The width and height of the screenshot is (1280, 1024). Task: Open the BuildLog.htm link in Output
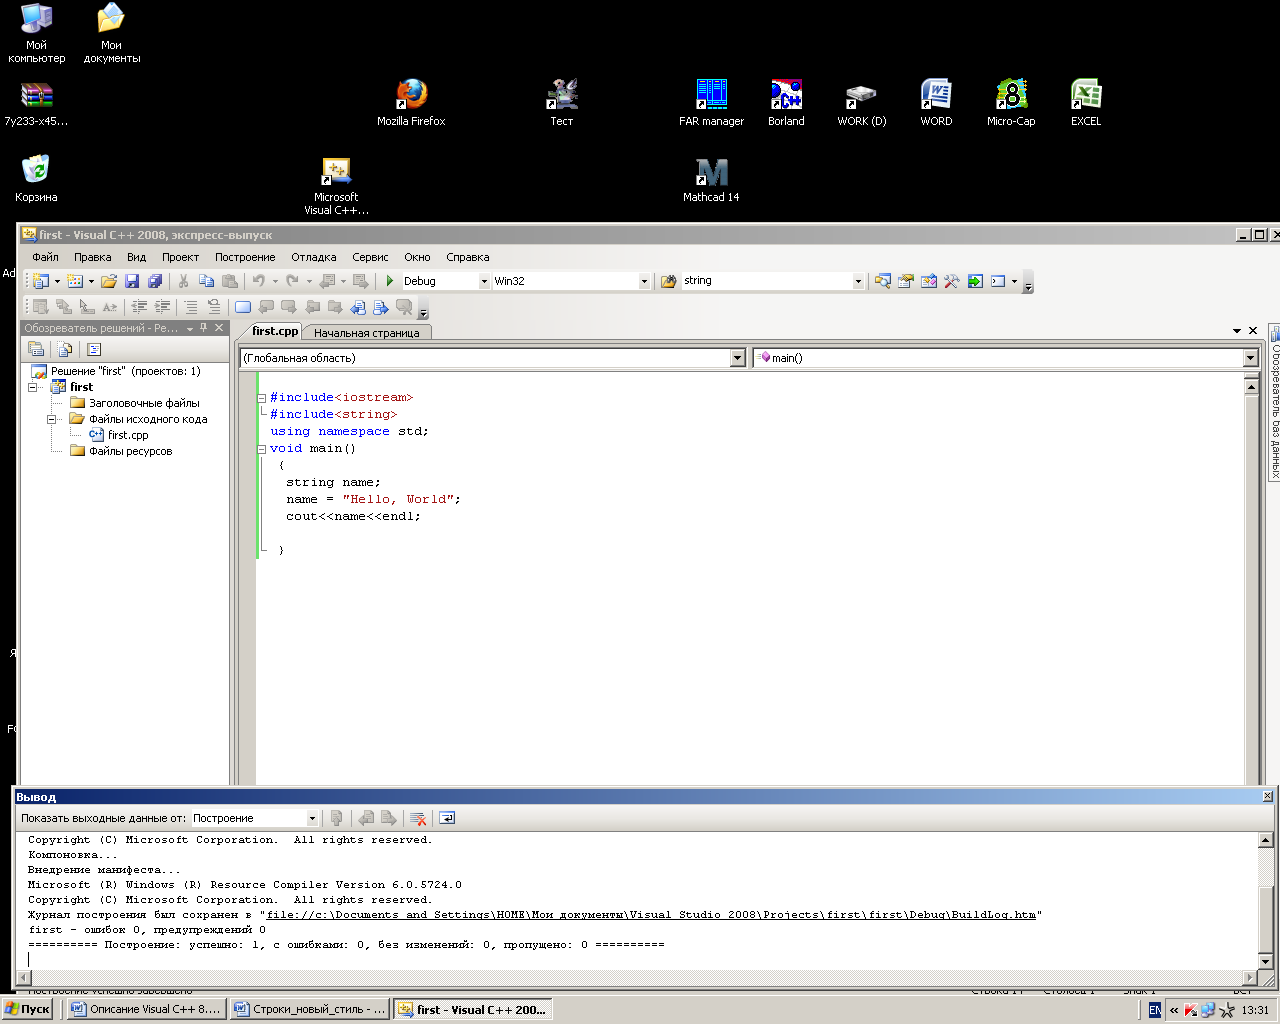(651, 915)
